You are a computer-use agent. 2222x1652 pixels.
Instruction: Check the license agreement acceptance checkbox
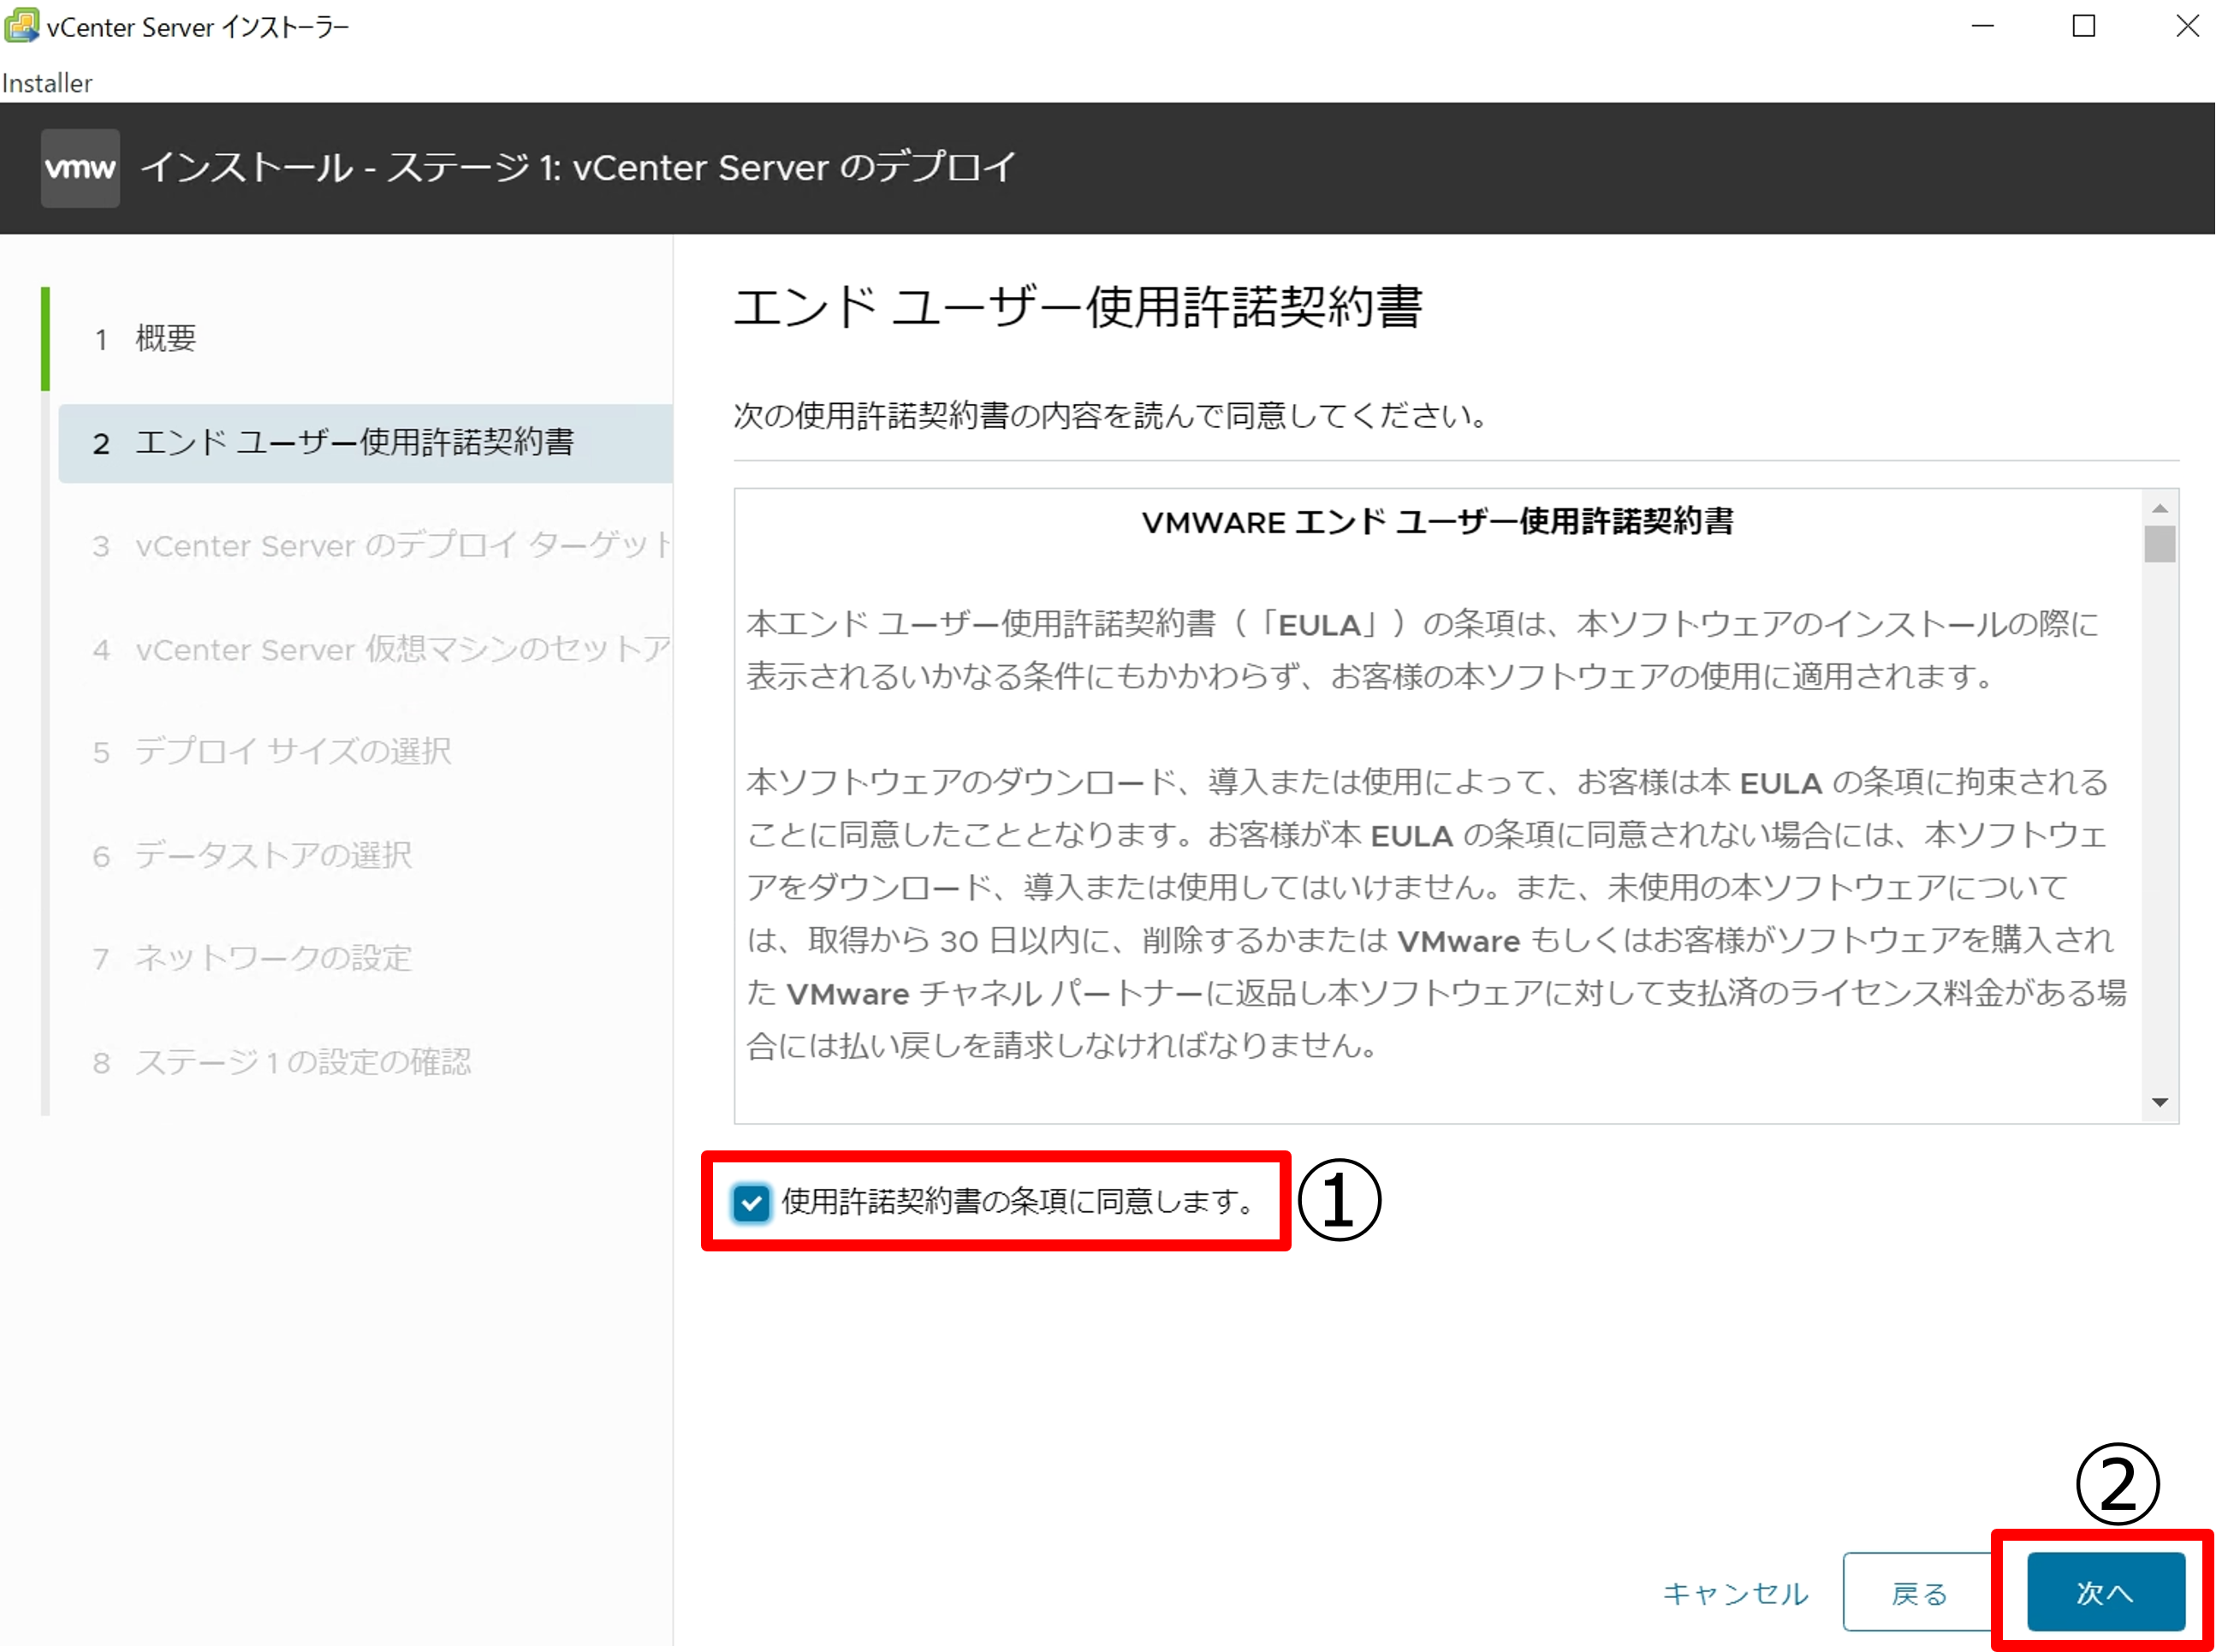(x=751, y=1203)
